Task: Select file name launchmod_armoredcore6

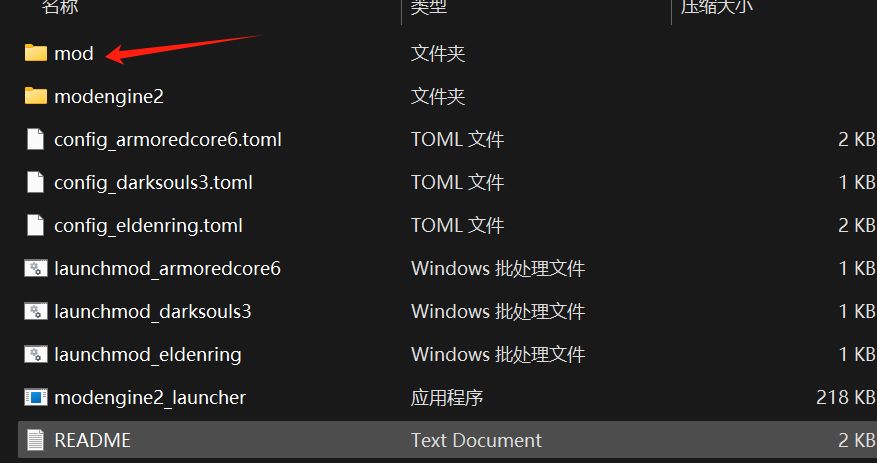Action: click(167, 268)
